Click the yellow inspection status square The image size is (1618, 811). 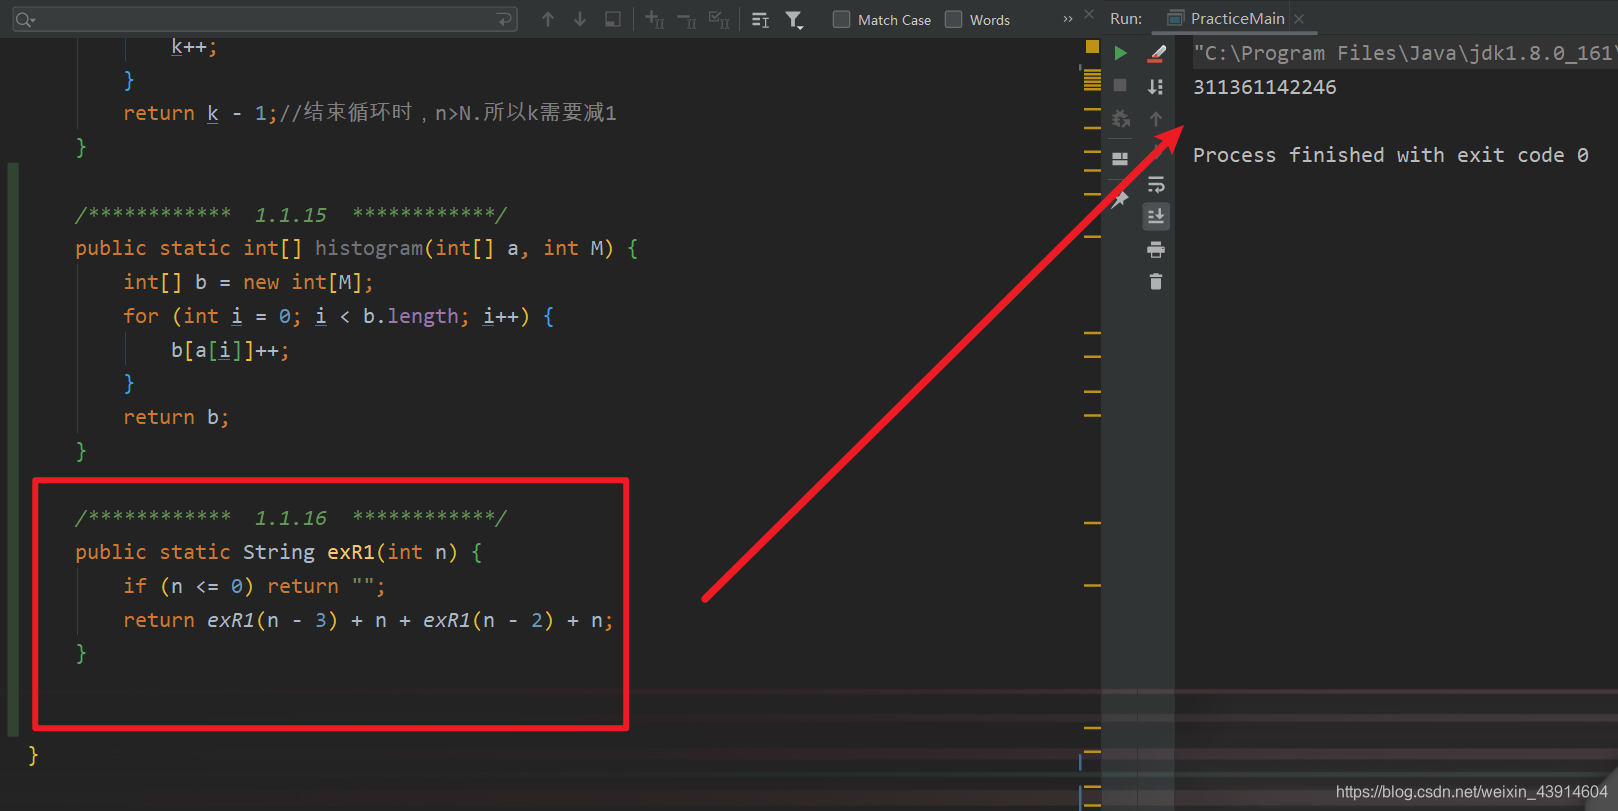tap(1092, 47)
